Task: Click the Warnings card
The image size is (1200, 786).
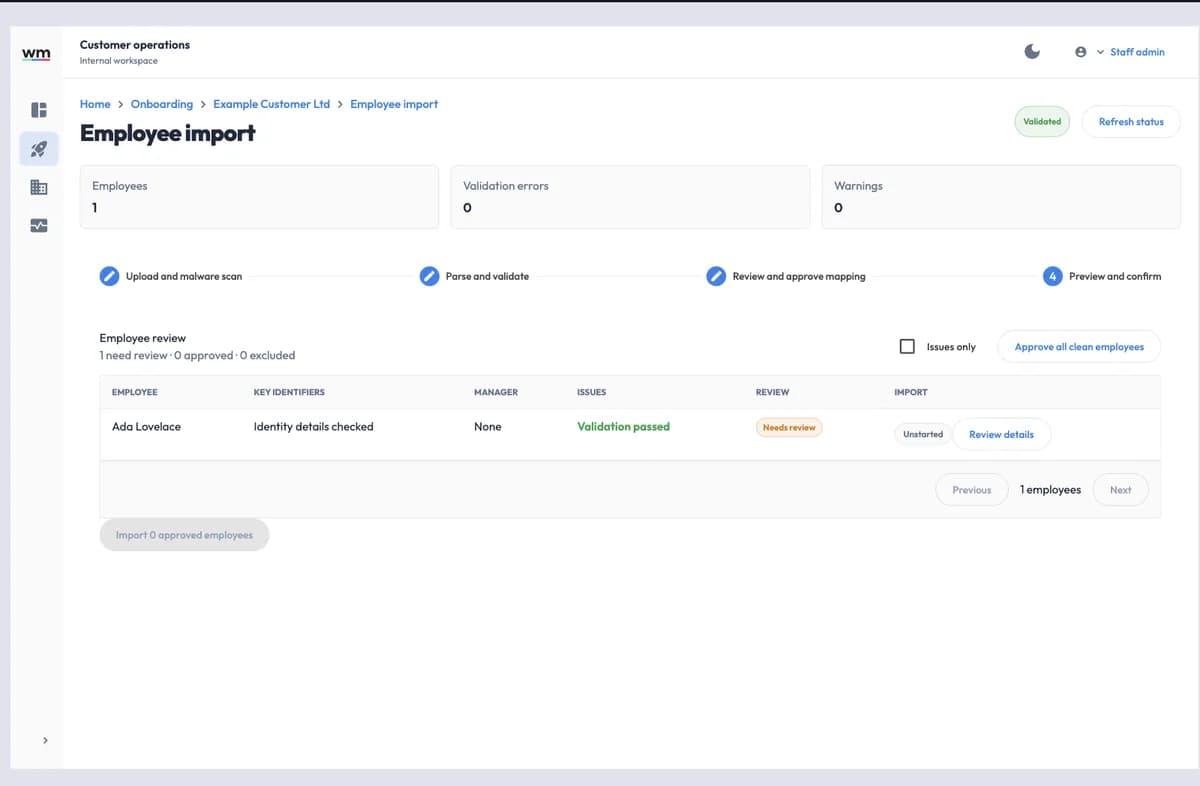Action: (1001, 197)
